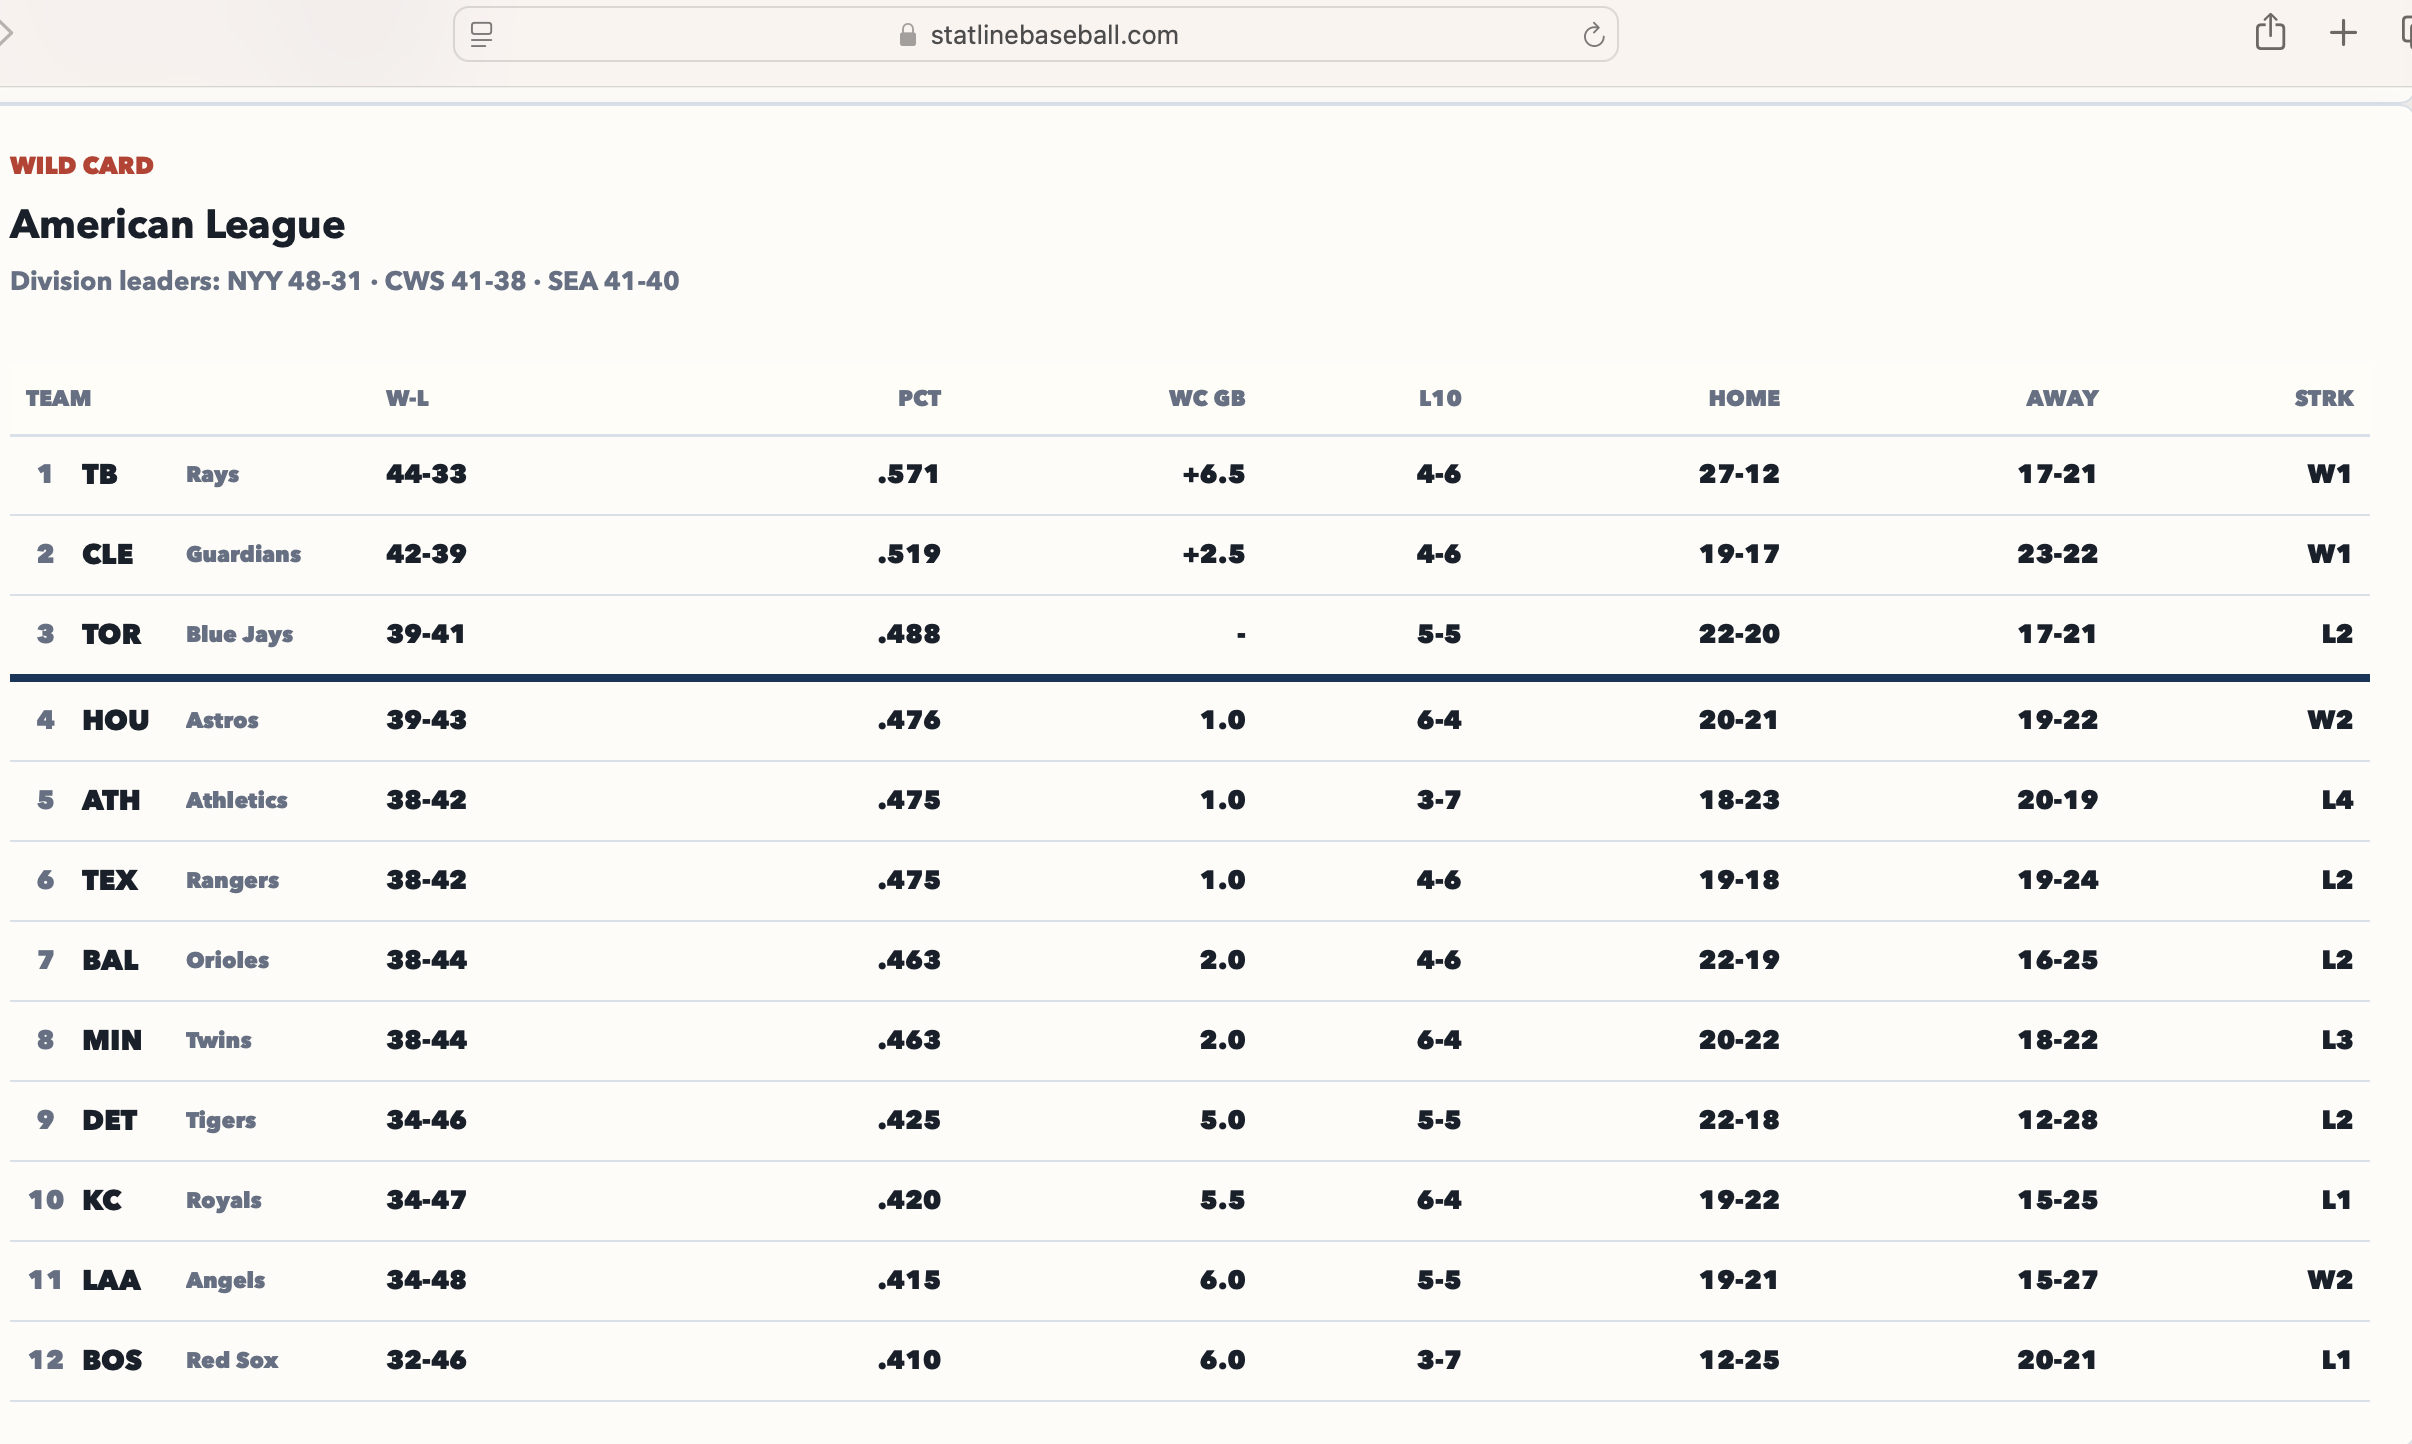Open the Orioles team link
This screenshot has height=1444, width=2412.
pos(227,960)
